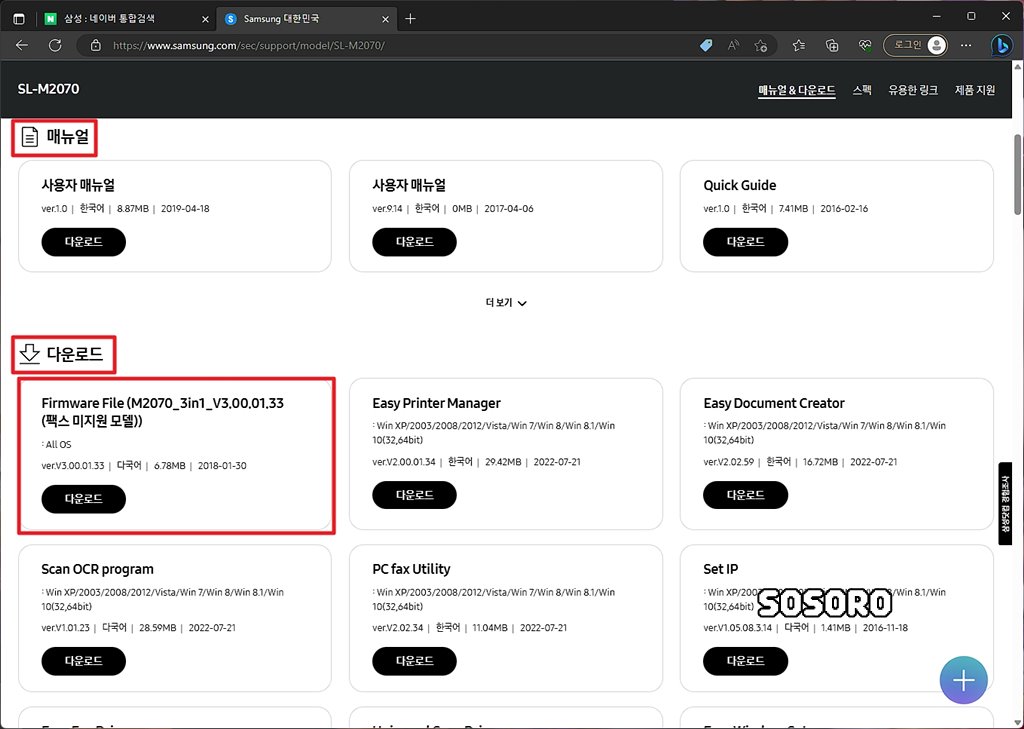Click the 로그인 profile button
The width and height of the screenshot is (1024, 729).
915,45
